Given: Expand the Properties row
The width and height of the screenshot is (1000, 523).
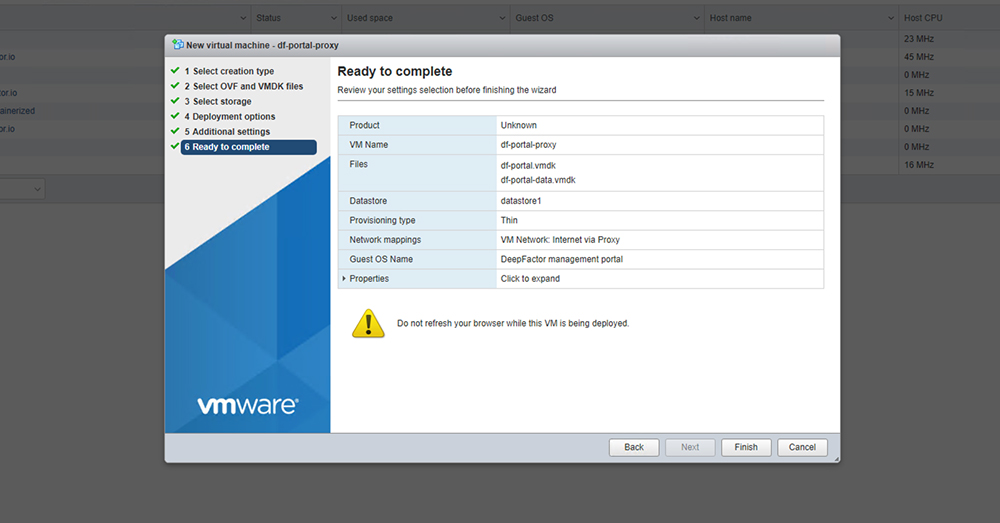Looking at the screenshot, I should coord(344,279).
